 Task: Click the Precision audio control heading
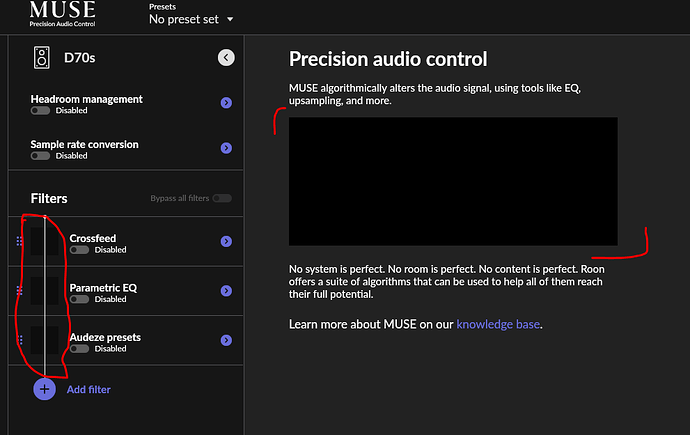(x=388, y=59)
